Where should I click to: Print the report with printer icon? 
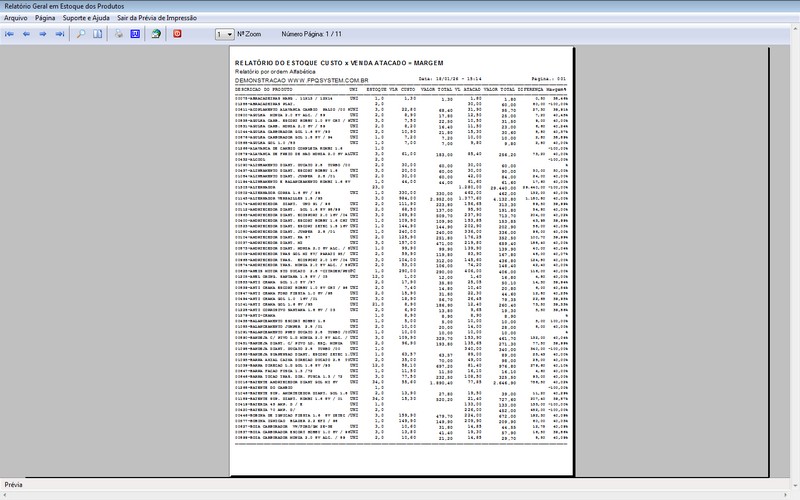point(119,34)
